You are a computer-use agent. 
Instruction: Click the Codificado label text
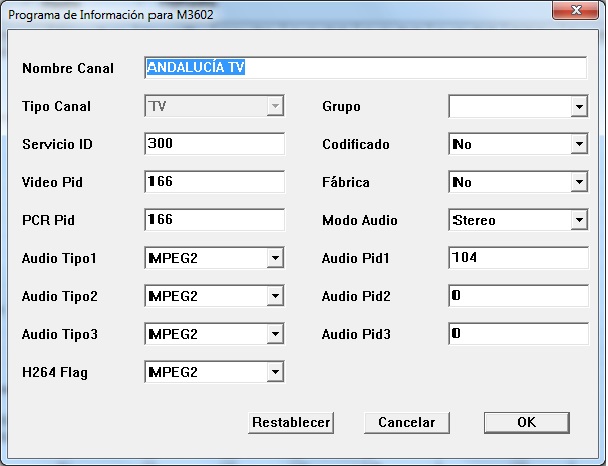(356, 144)
